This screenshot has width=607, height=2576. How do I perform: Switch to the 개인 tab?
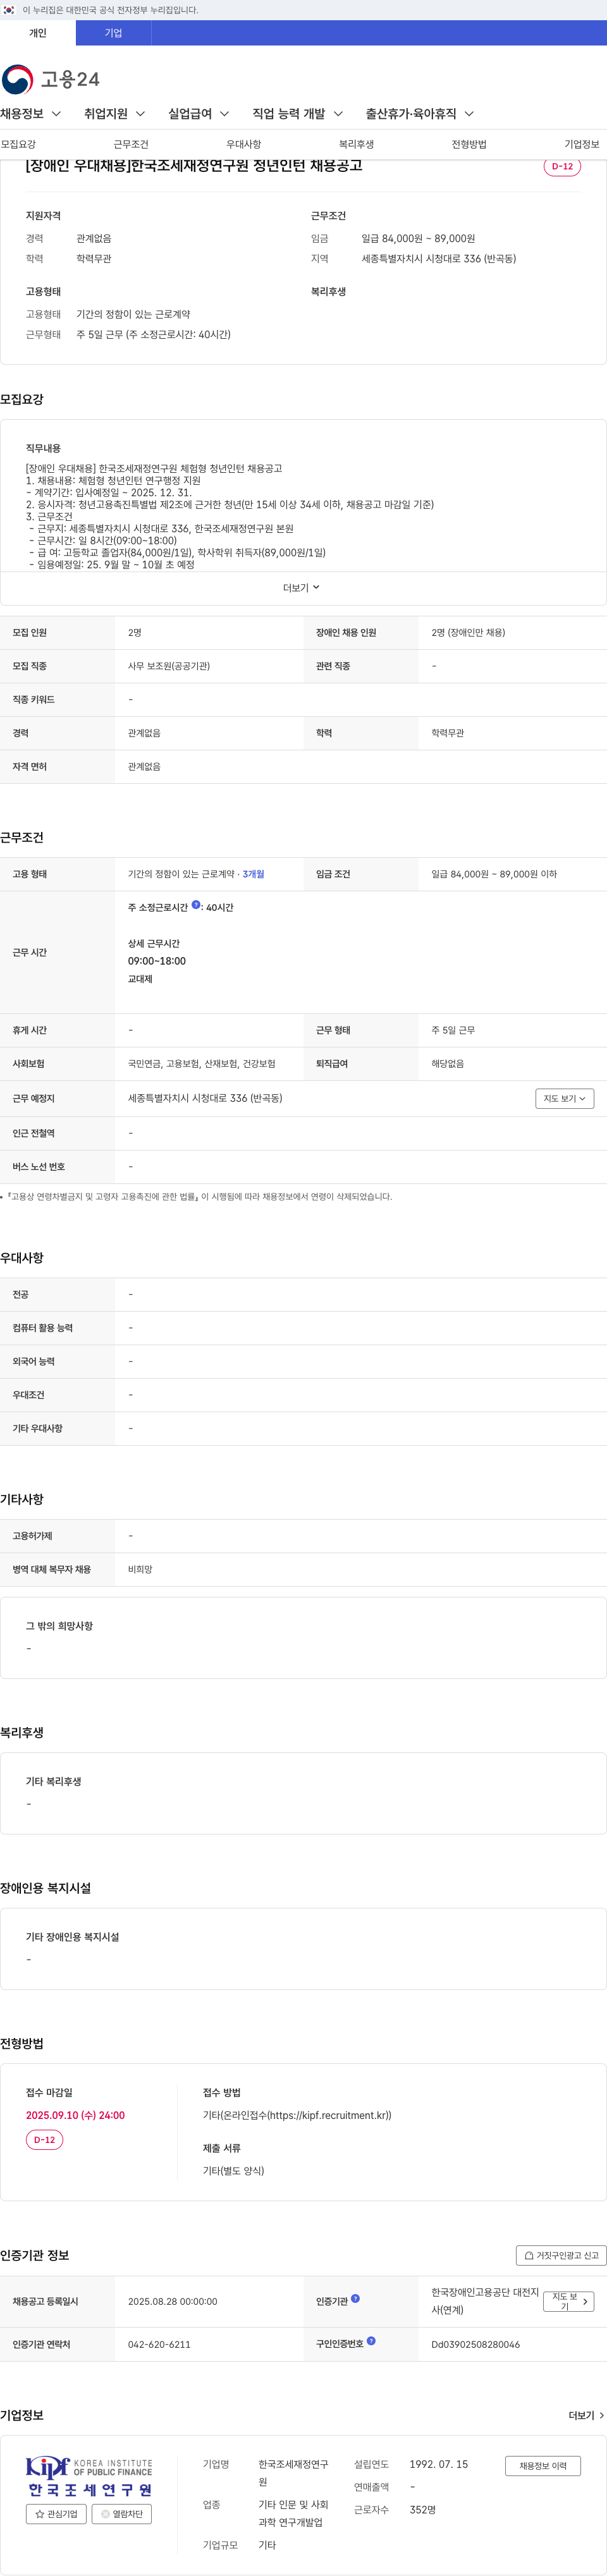pos(38,33)
